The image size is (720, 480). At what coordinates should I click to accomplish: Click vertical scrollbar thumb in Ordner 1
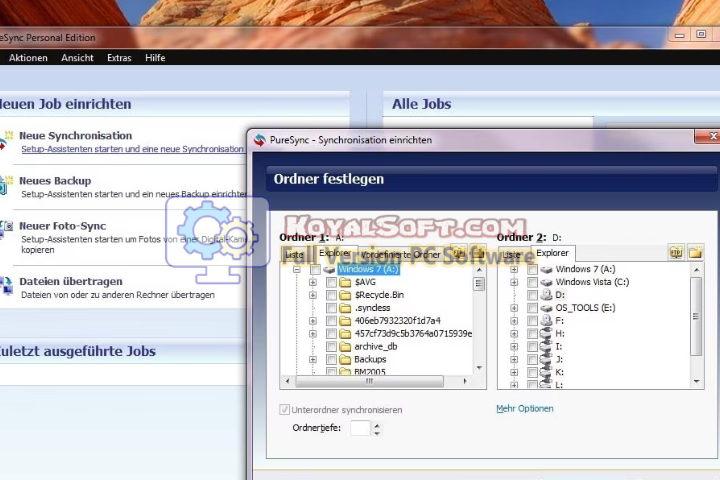click(x=479, y=284)
